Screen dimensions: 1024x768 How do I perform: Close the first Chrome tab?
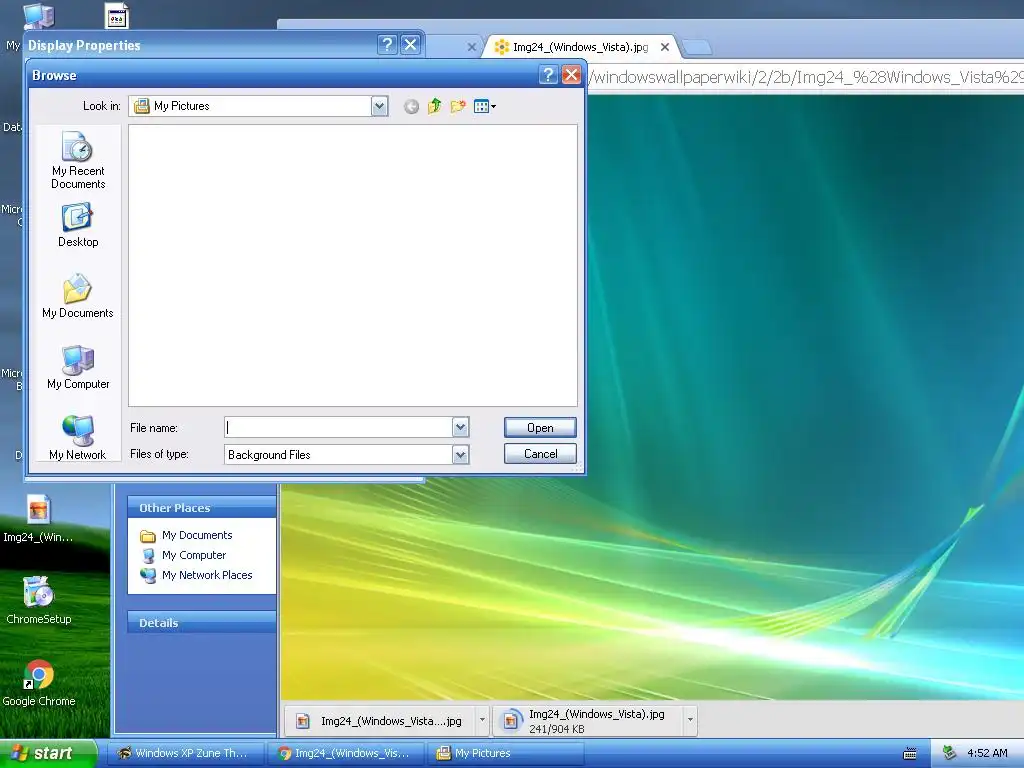coord(472,47)
